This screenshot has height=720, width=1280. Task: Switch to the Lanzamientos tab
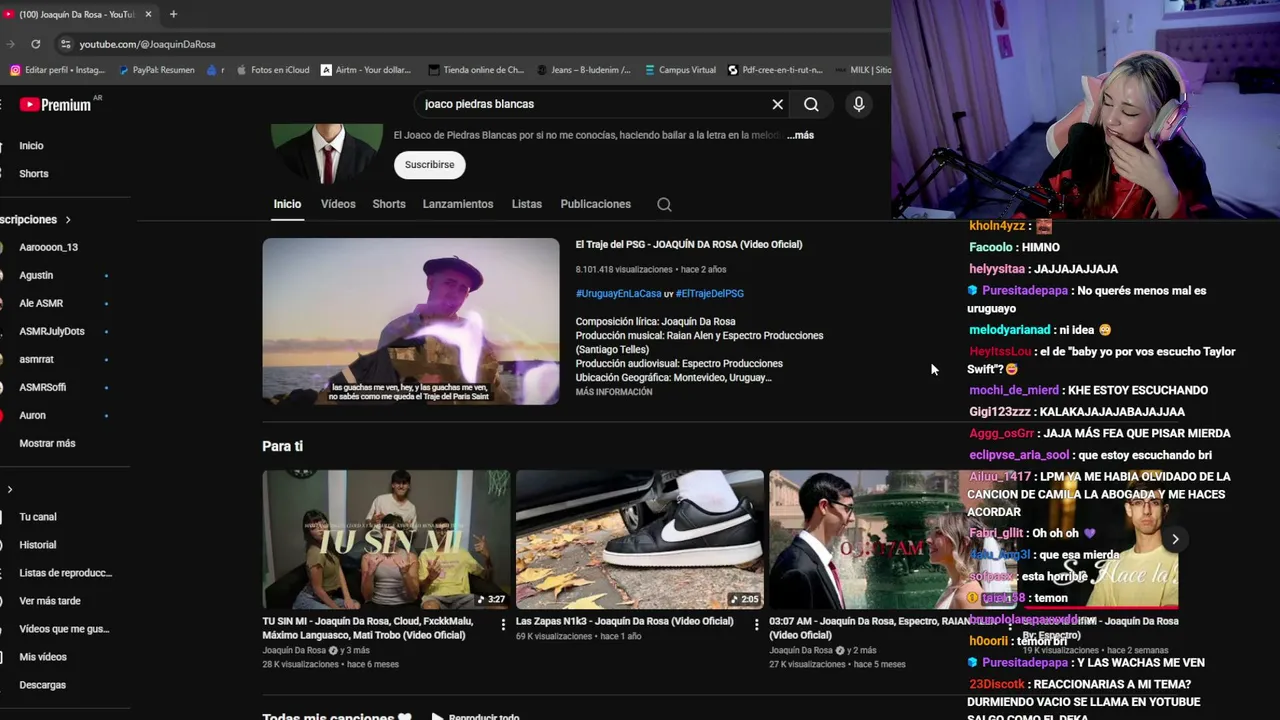[x=458, y=204]
